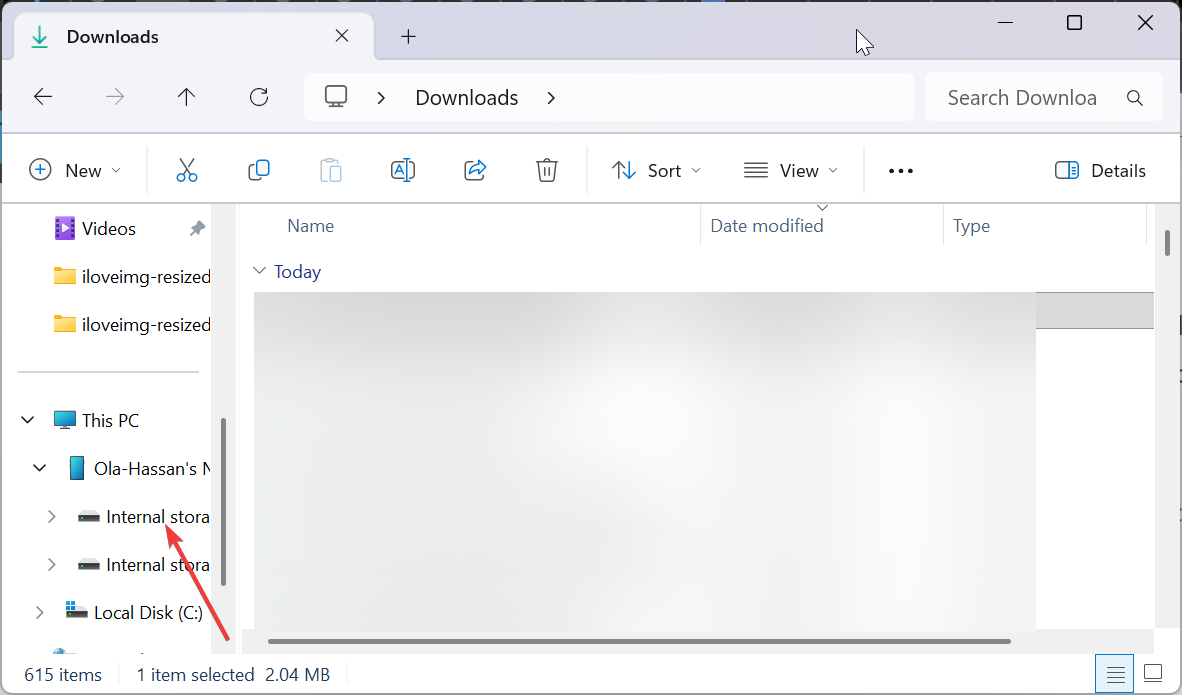Click the Copy icon in toolbar
Viewport: 1182px width, 695px height.
pyautogui.click(x=259, y=170)
